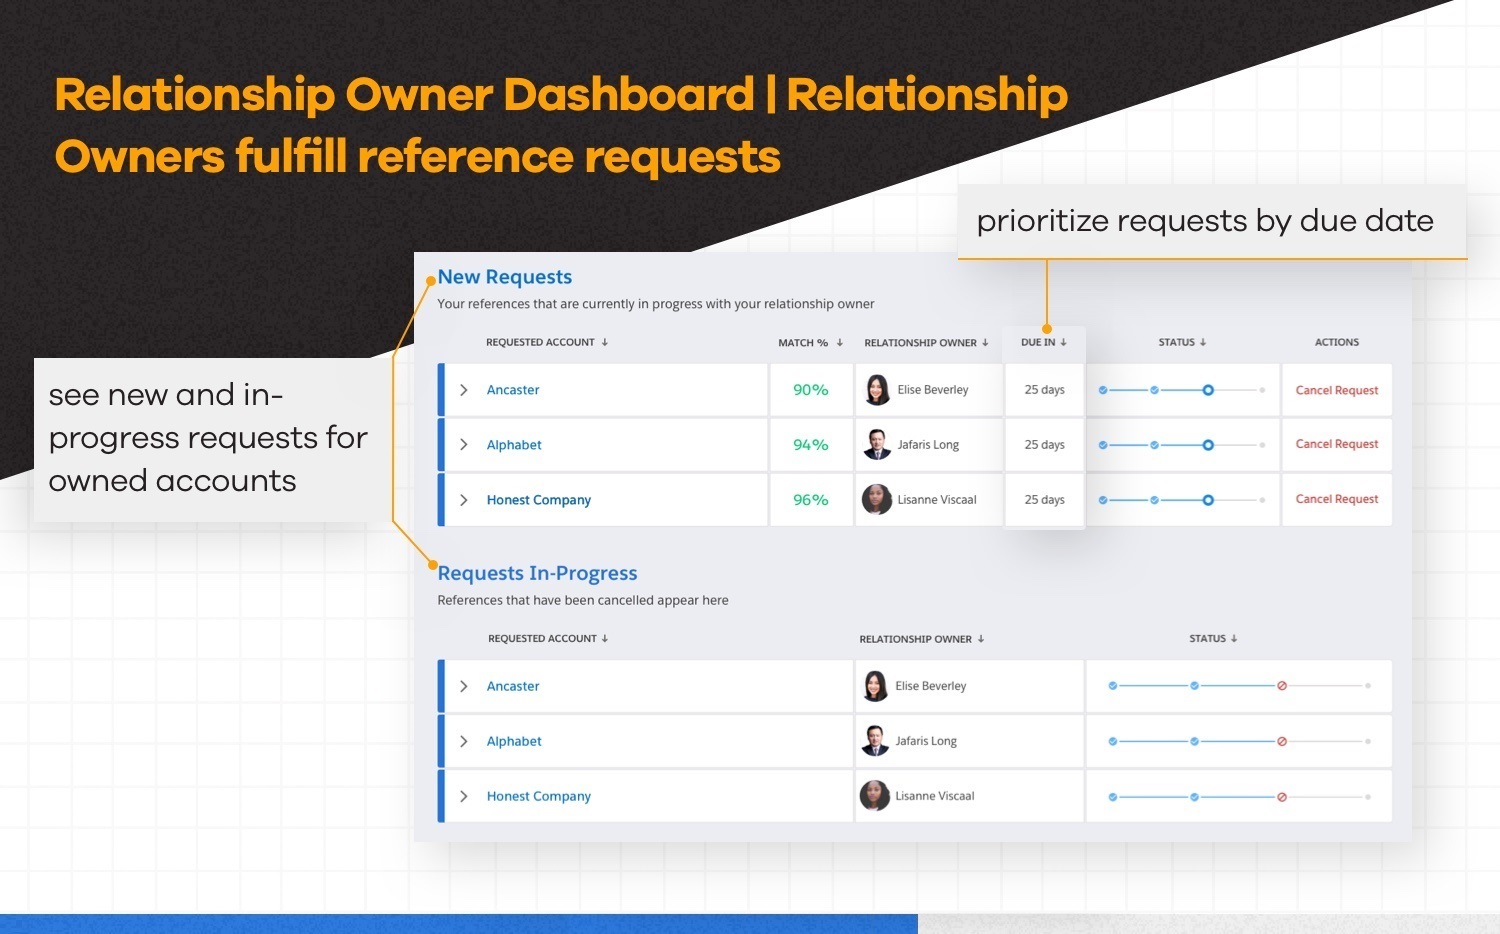Expand the Ancaster row in New Requests

coord(464,390)
